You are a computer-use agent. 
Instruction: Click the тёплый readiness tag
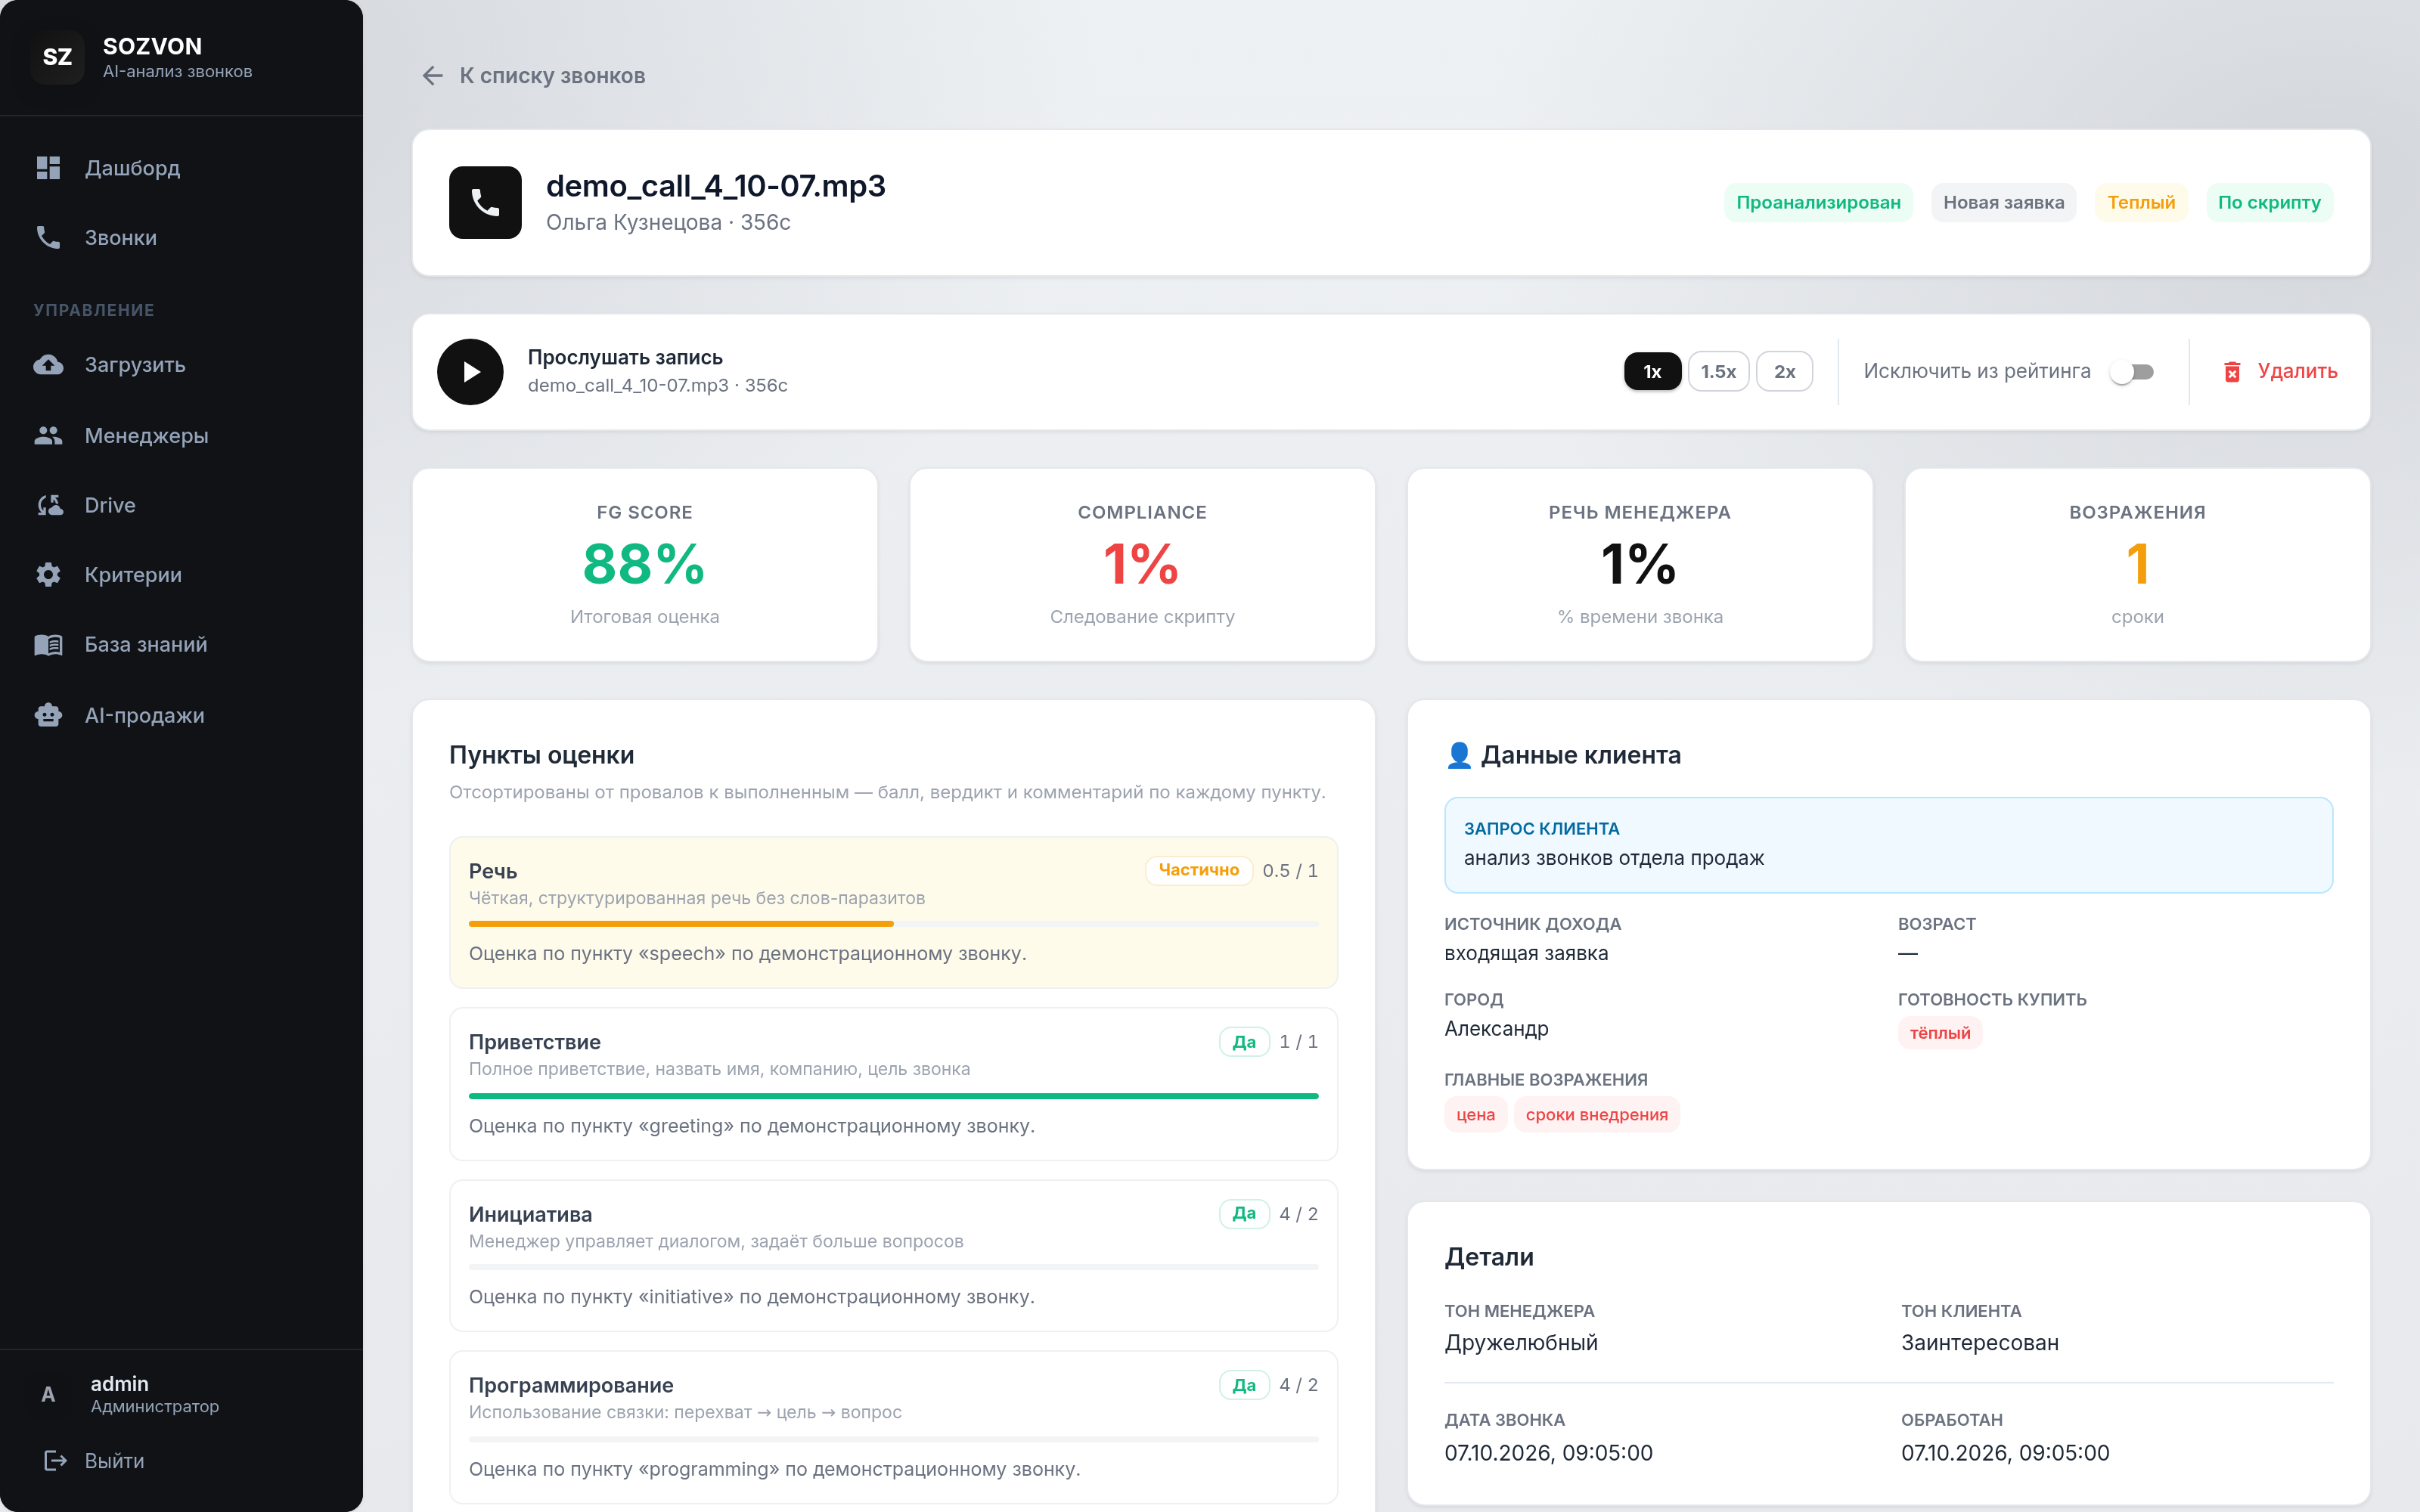[x=1939, y=1033]
